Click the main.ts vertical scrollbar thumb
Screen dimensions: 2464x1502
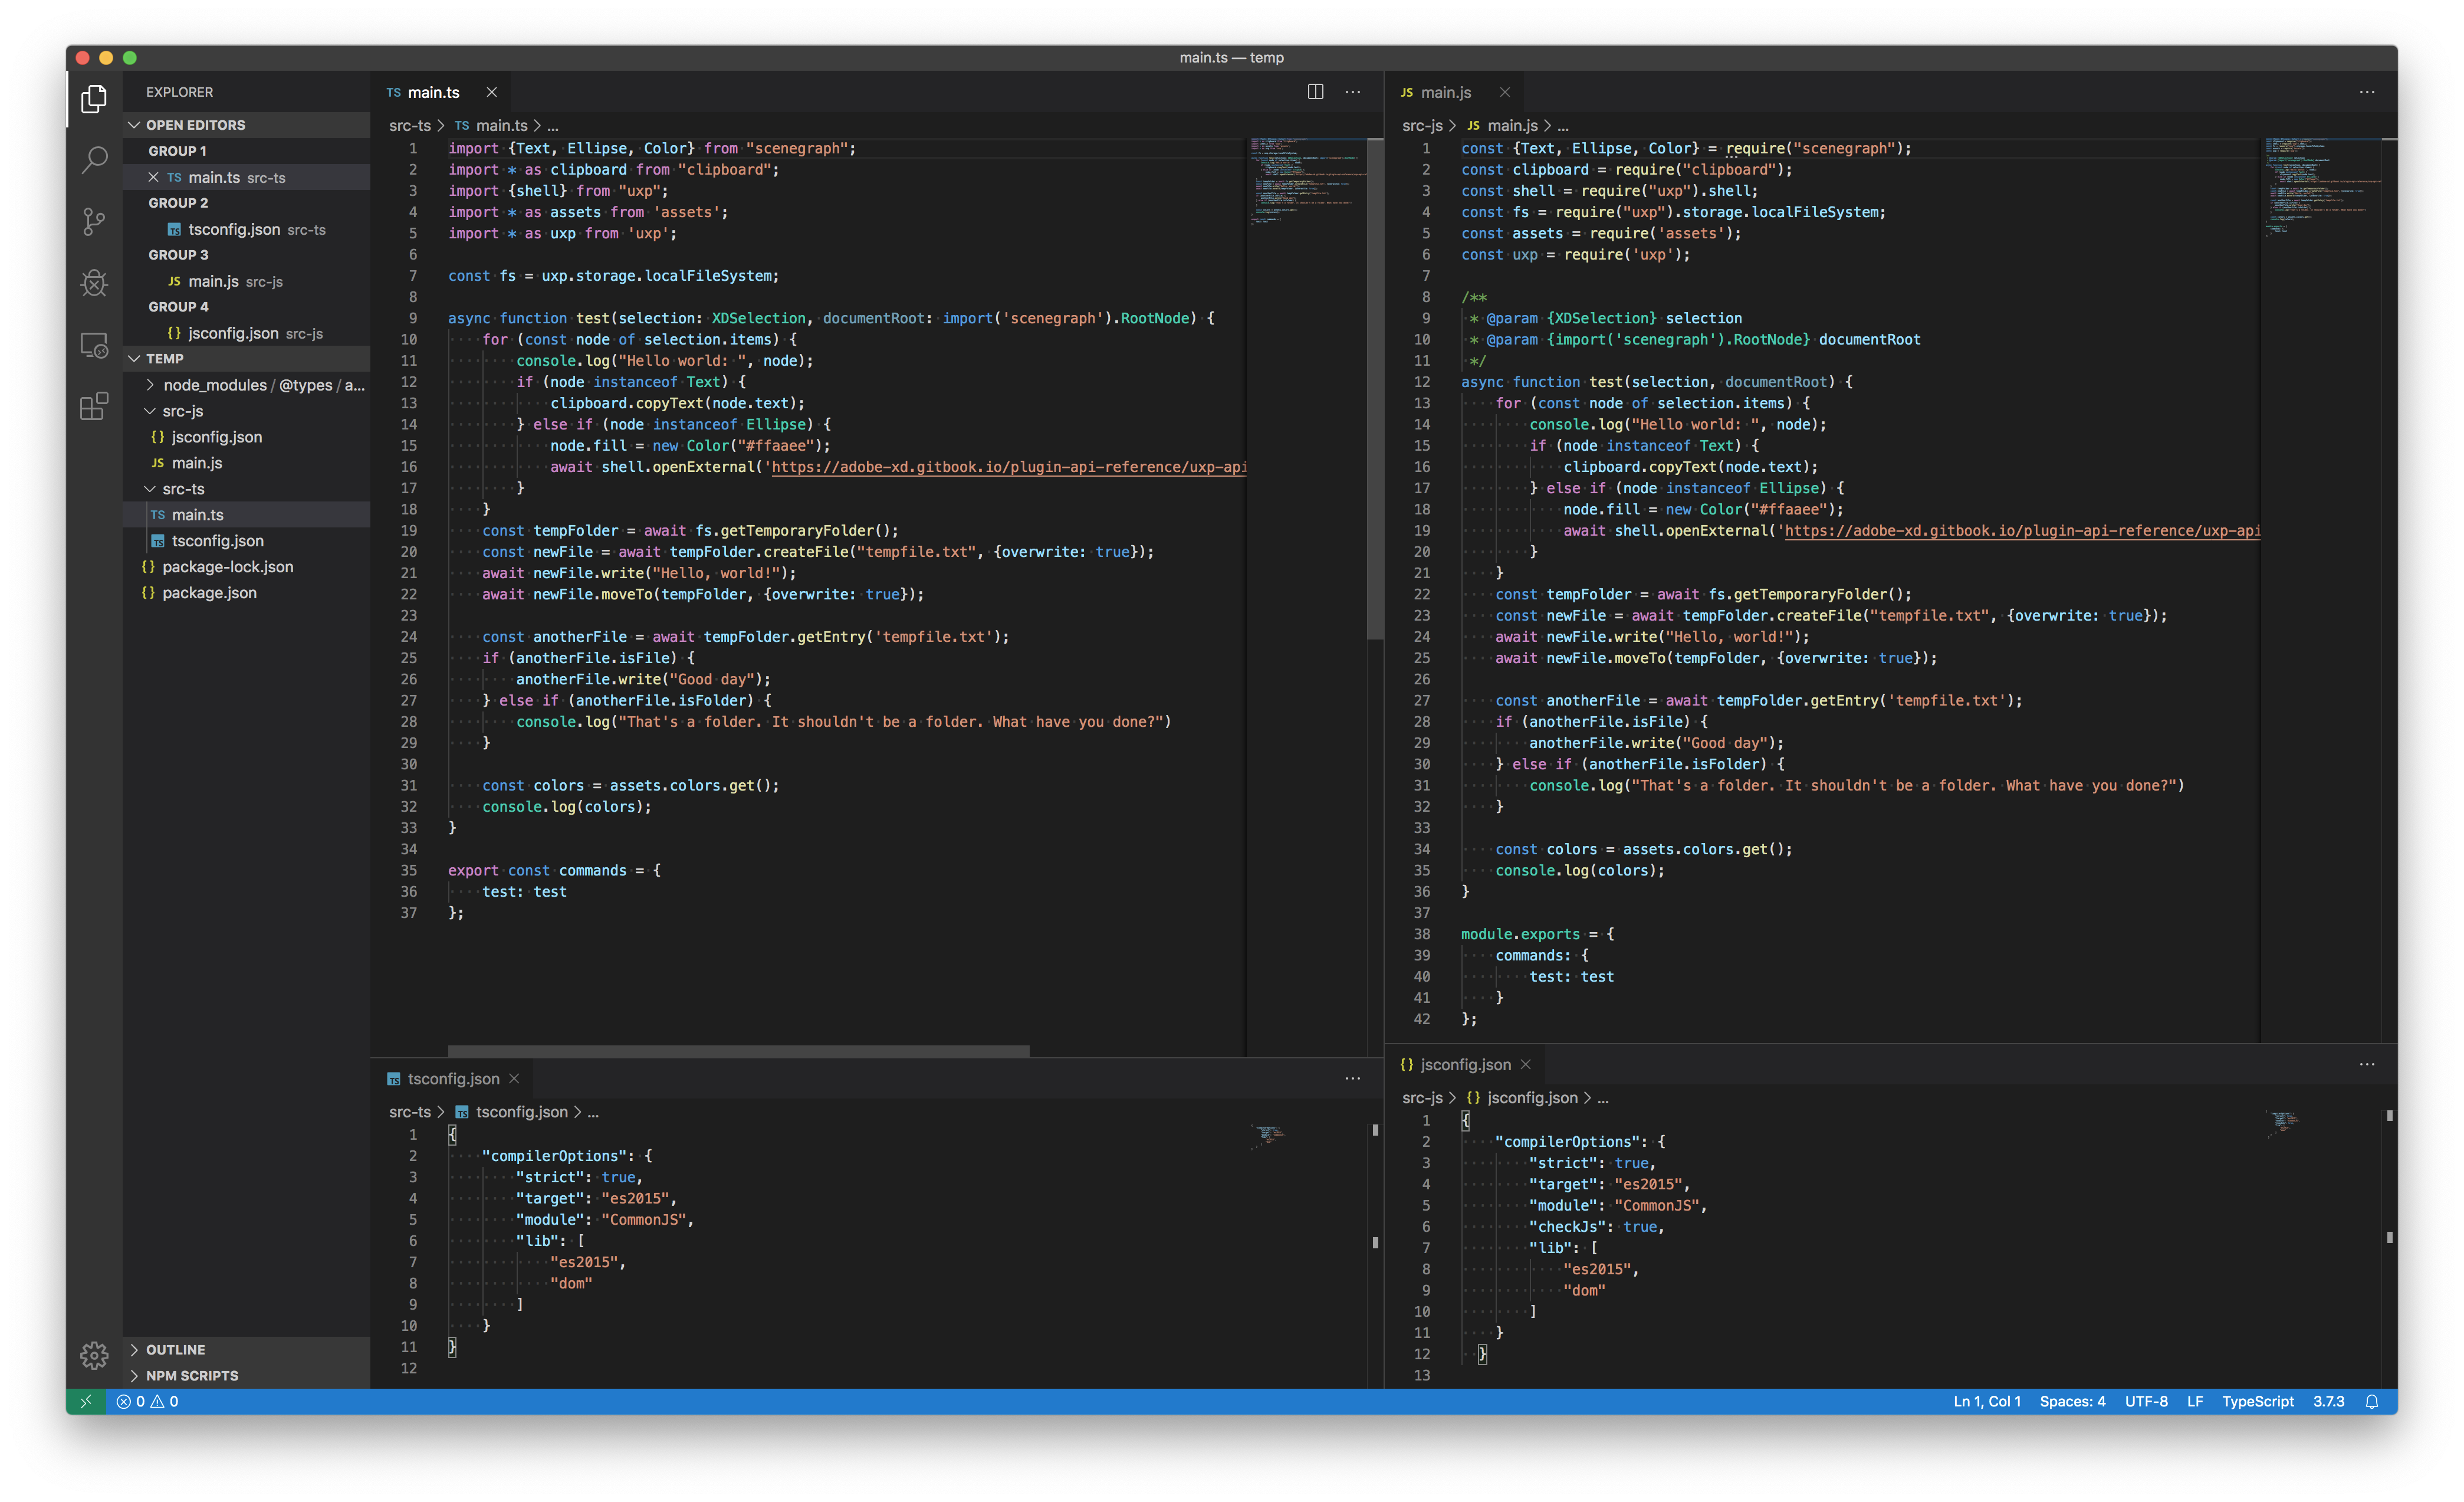point(1375,390)
